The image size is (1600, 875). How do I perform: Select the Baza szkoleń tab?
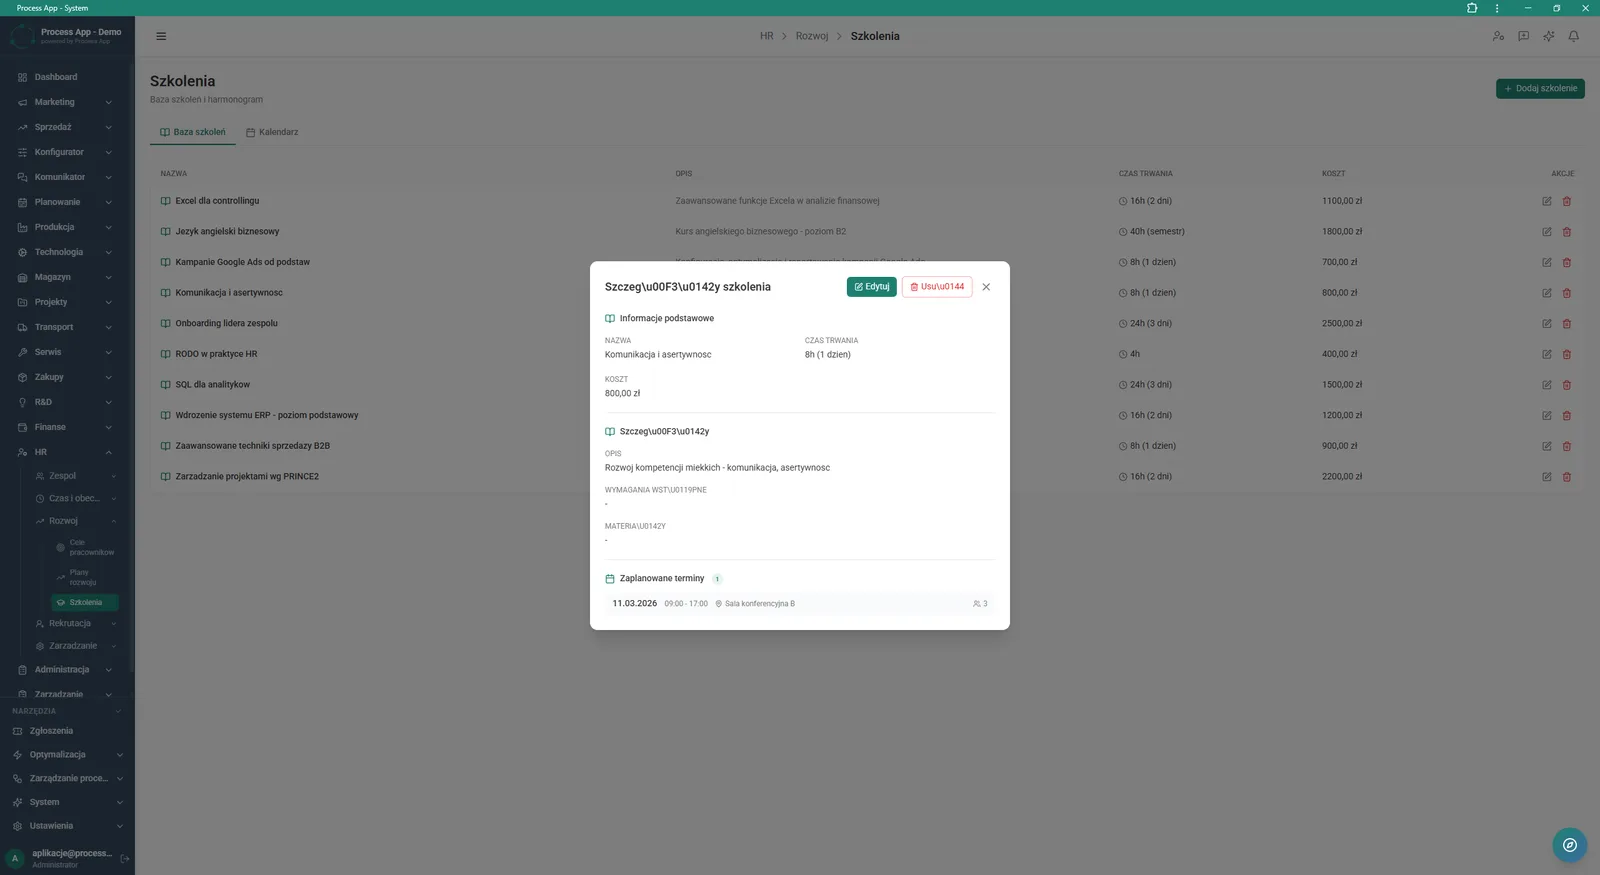click(x=193, y=132)
